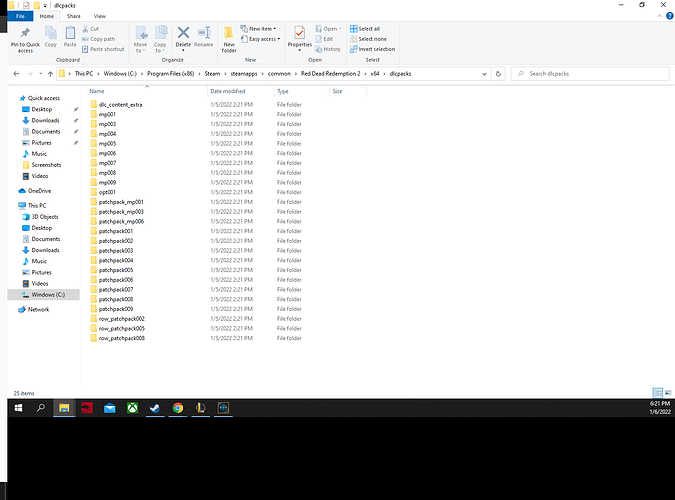
Task: Open 3D Objects in navigation pane
Action: (44, 217)
